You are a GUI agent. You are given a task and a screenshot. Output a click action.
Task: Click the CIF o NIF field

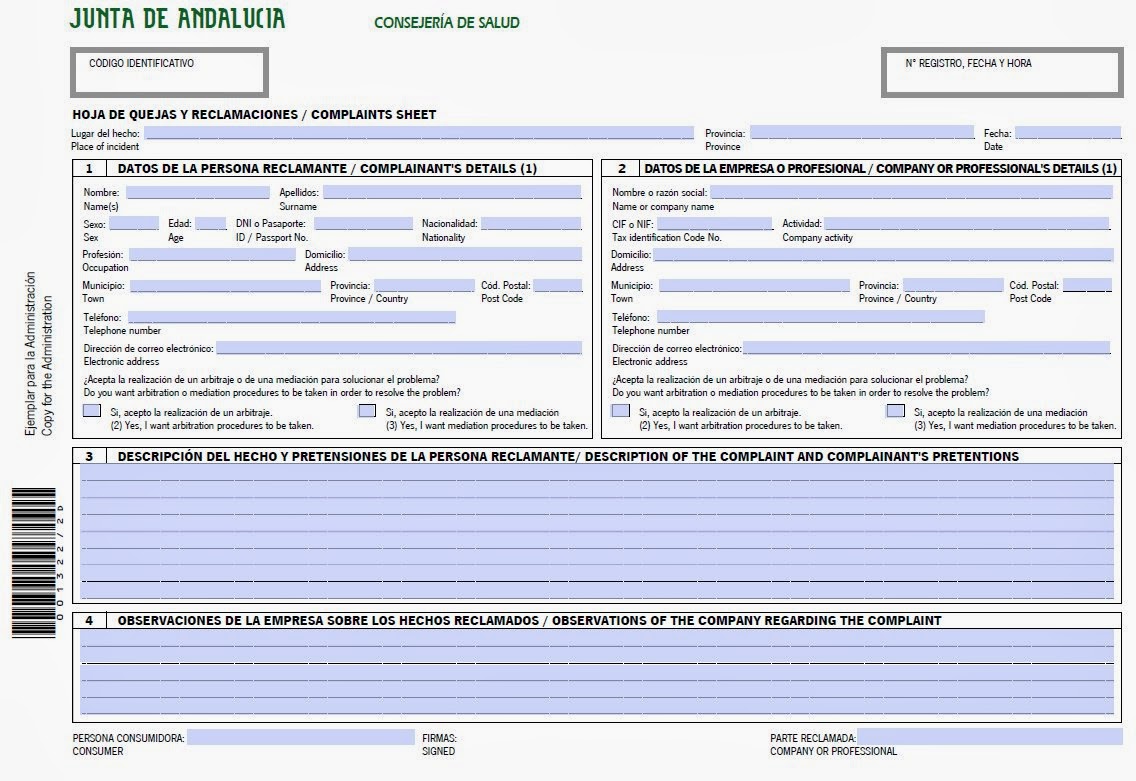pos(715,223)
